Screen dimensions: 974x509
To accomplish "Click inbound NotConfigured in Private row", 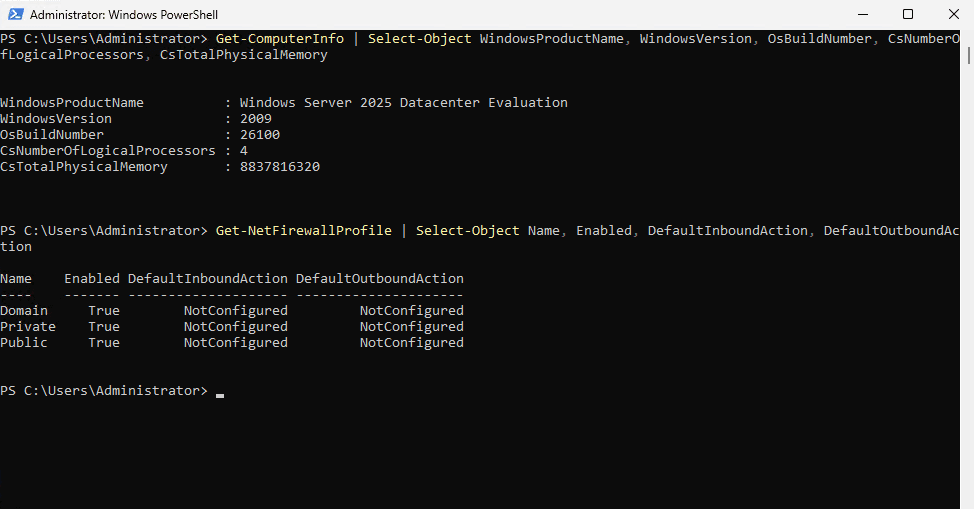I will click(235, 327).
